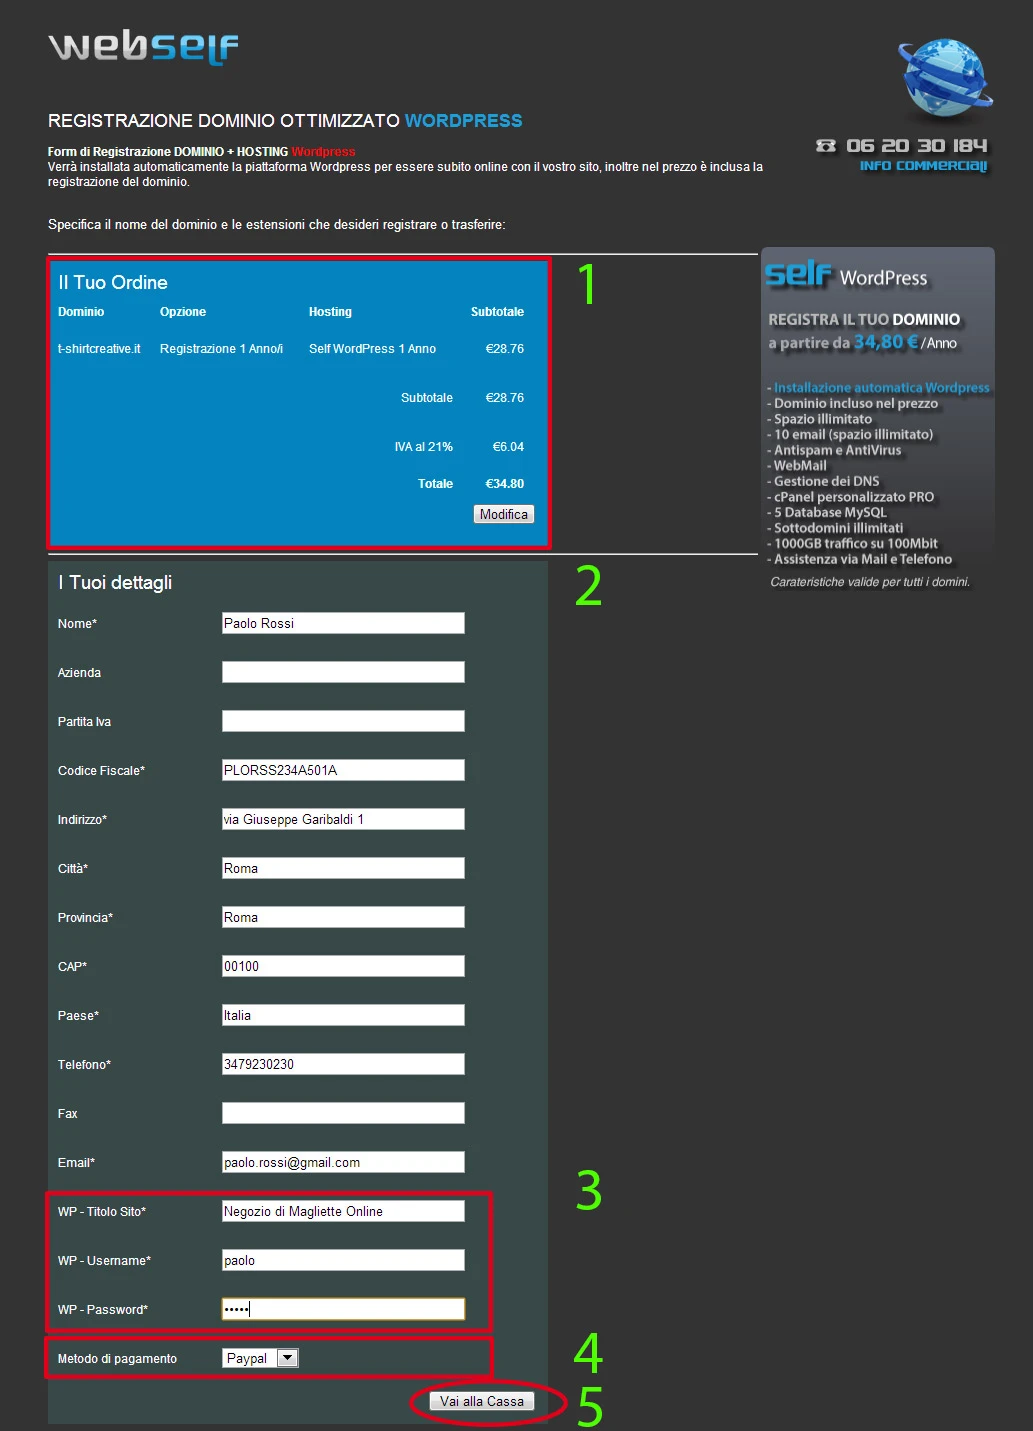Click the phone icon next to 06 20 30 184

tap(826, 146)
